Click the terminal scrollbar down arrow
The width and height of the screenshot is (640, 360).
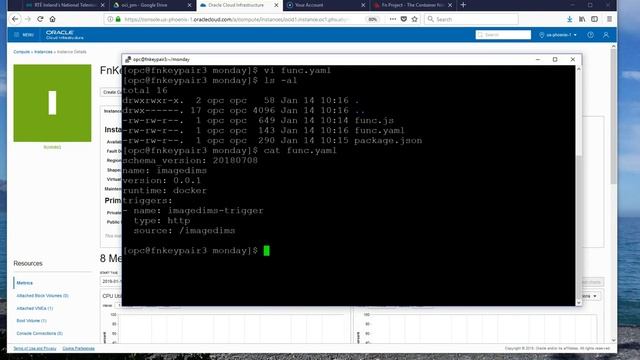[578, 303]
